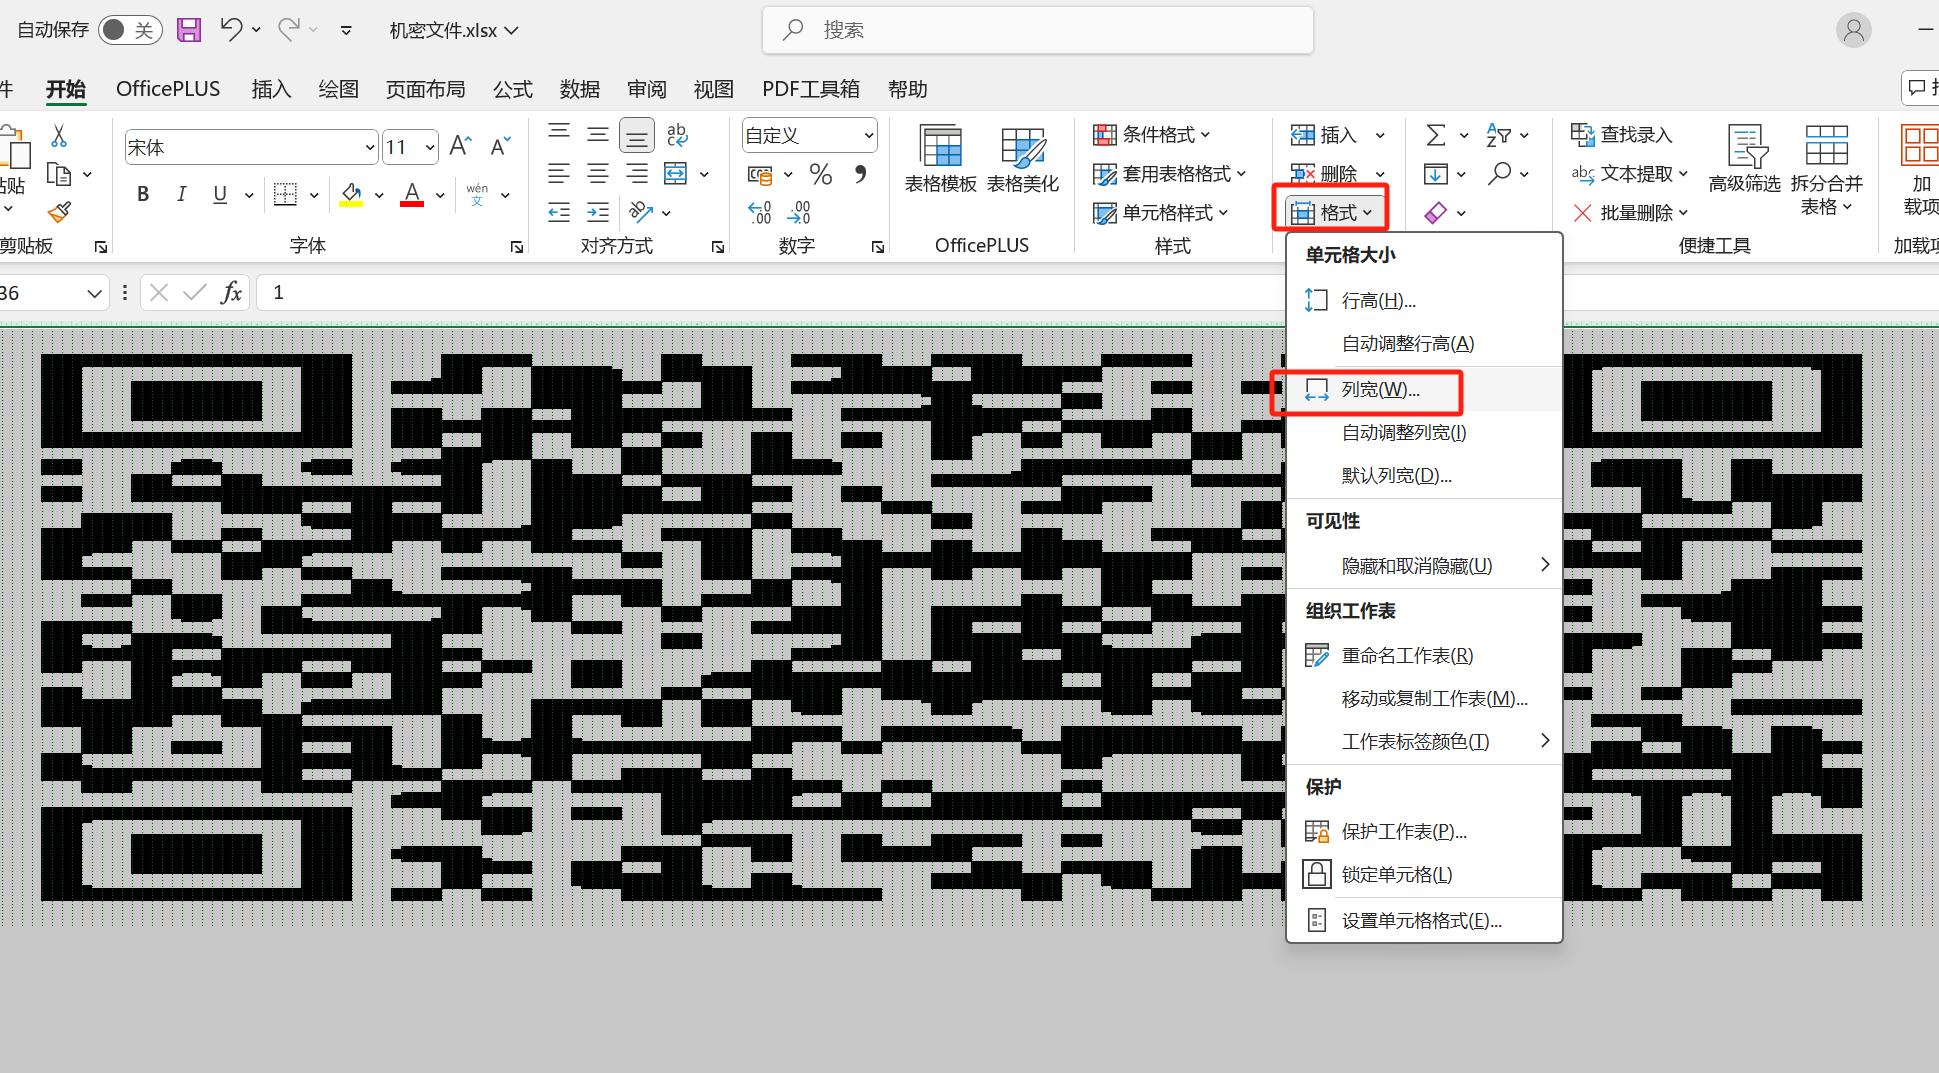Click Increase Indent icon
The height and width of the screenshot is (1073, 1939).
point(598,212)
